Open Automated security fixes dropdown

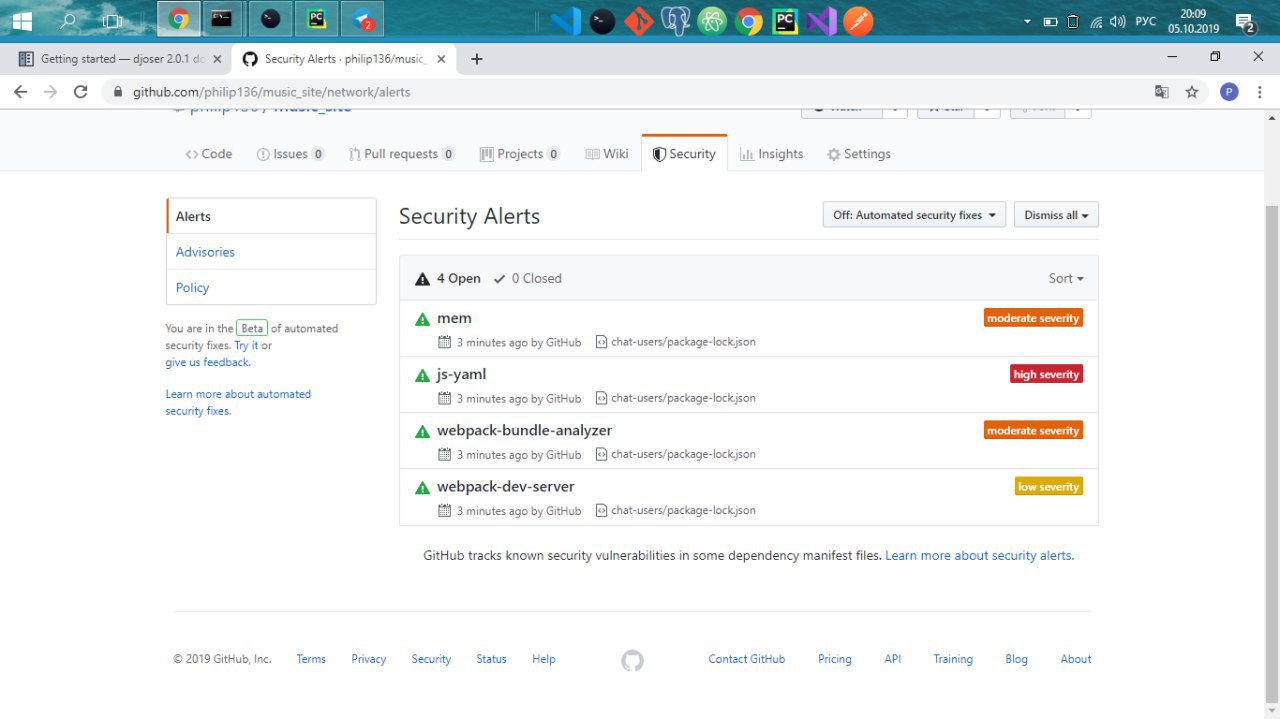coord(915,215)
